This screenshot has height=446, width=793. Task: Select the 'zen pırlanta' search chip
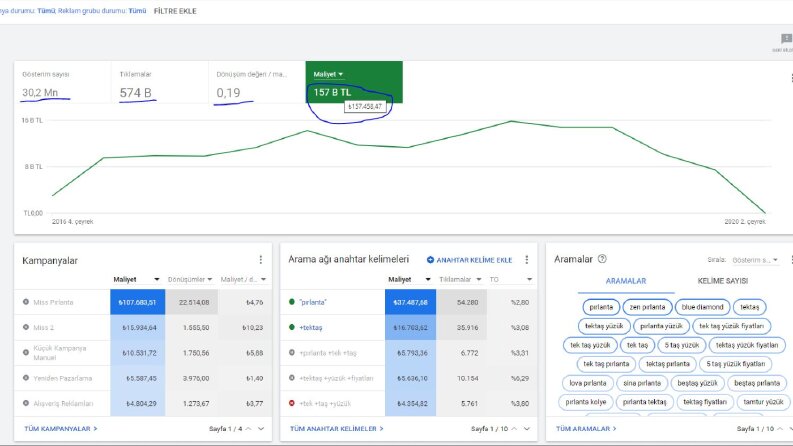pyautogui.click(x=647, y=307)
